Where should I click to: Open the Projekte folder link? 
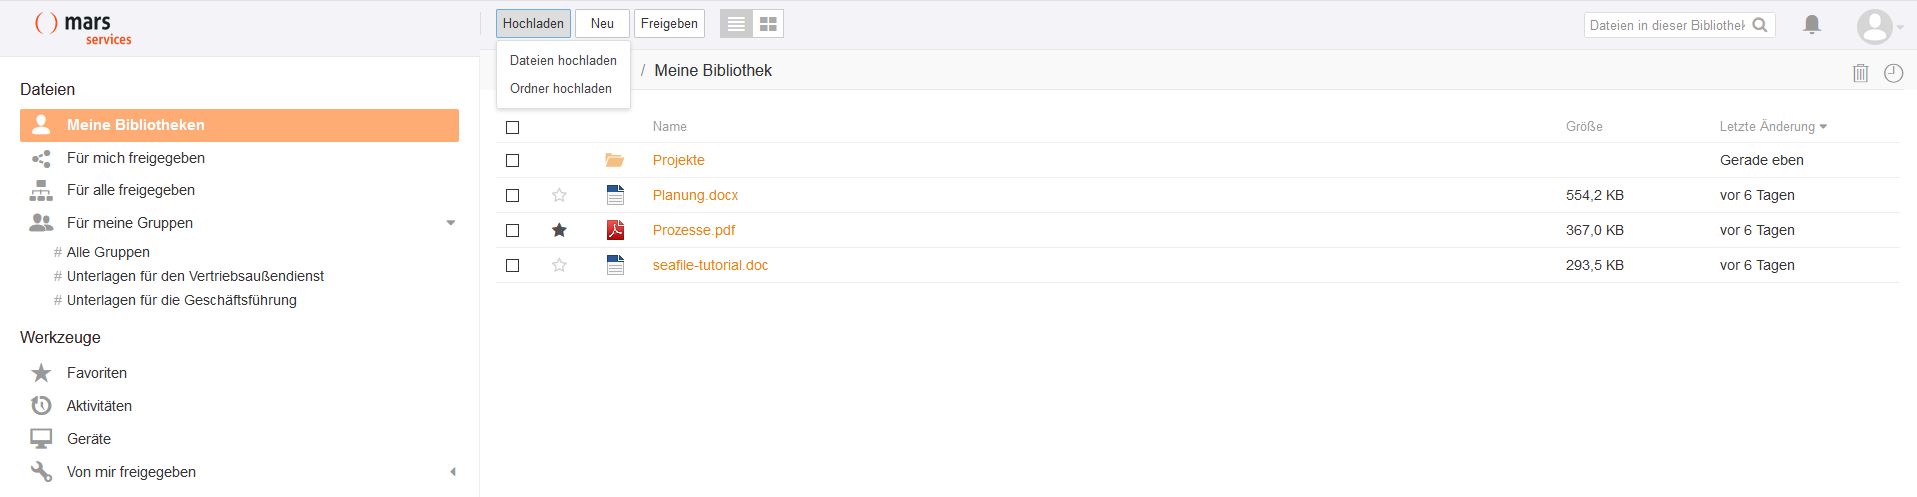point(678,160)
